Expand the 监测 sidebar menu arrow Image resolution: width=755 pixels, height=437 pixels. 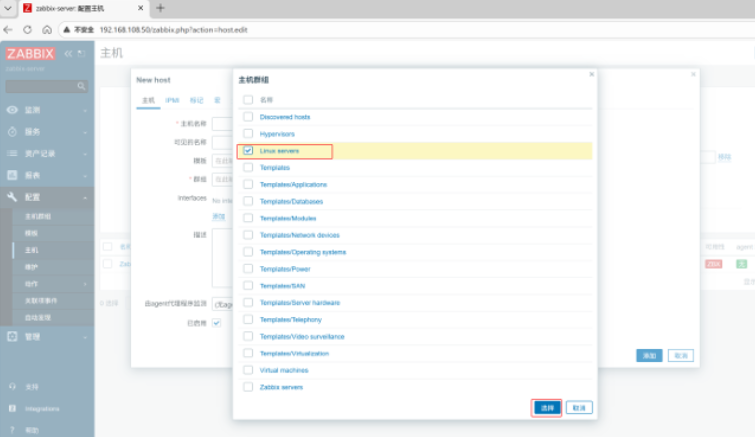point(85,111)
